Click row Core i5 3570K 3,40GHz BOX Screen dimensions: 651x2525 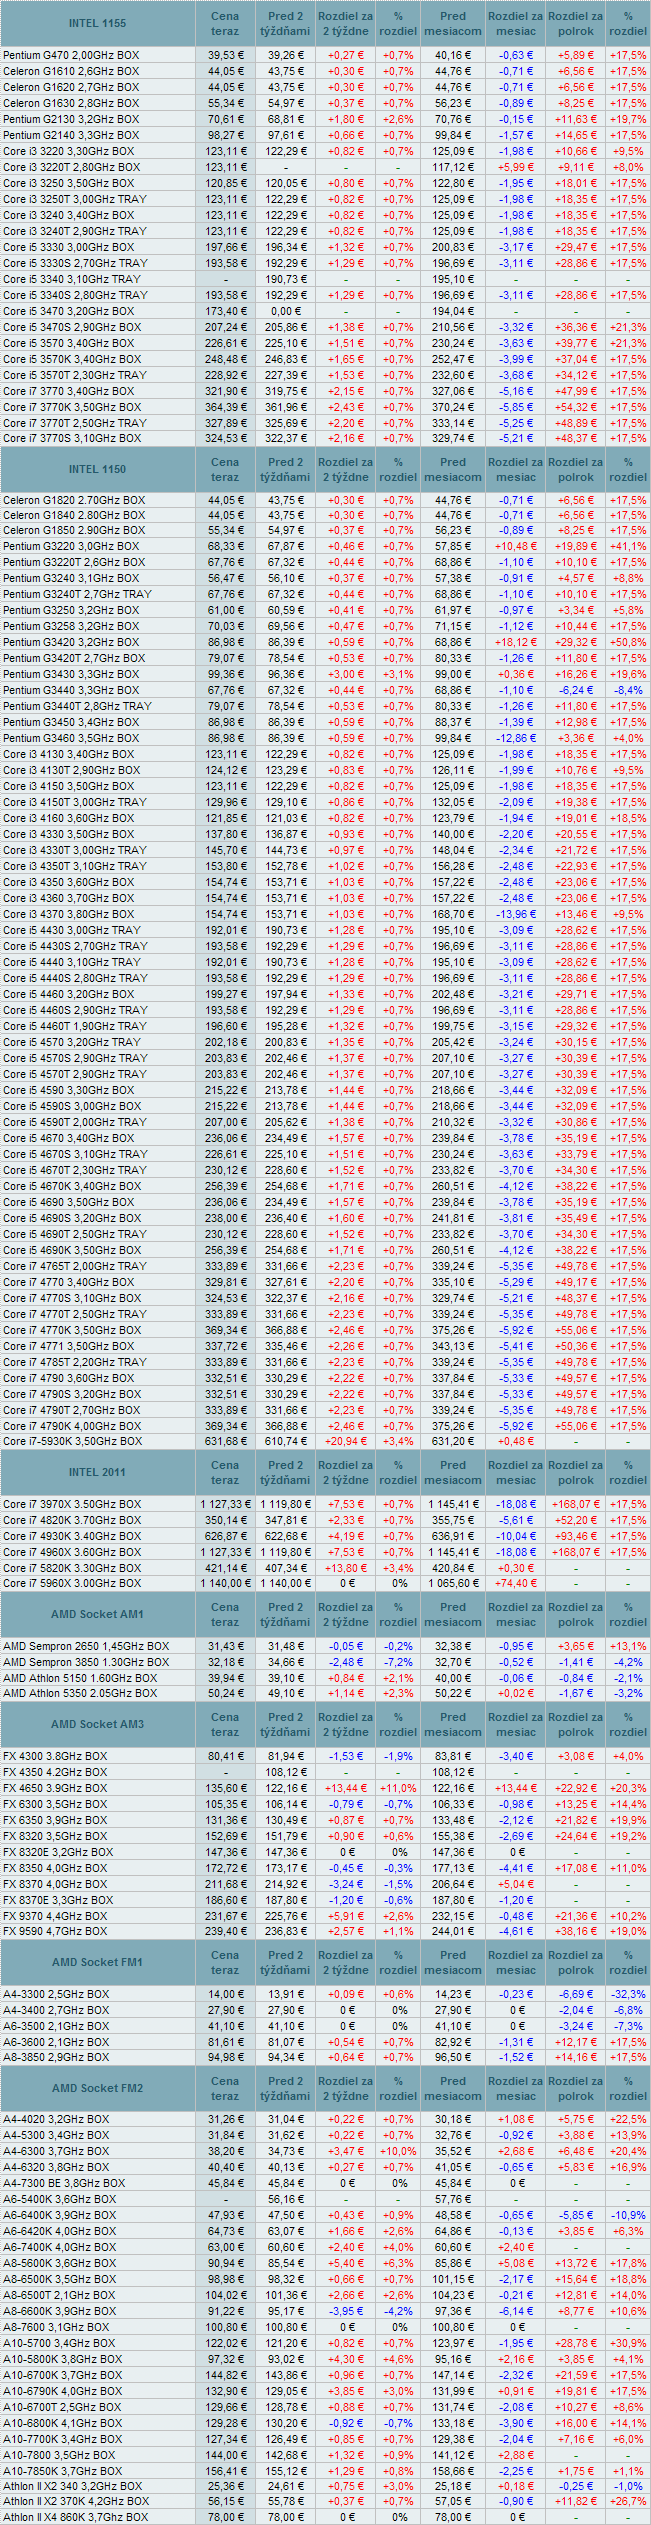325,359
